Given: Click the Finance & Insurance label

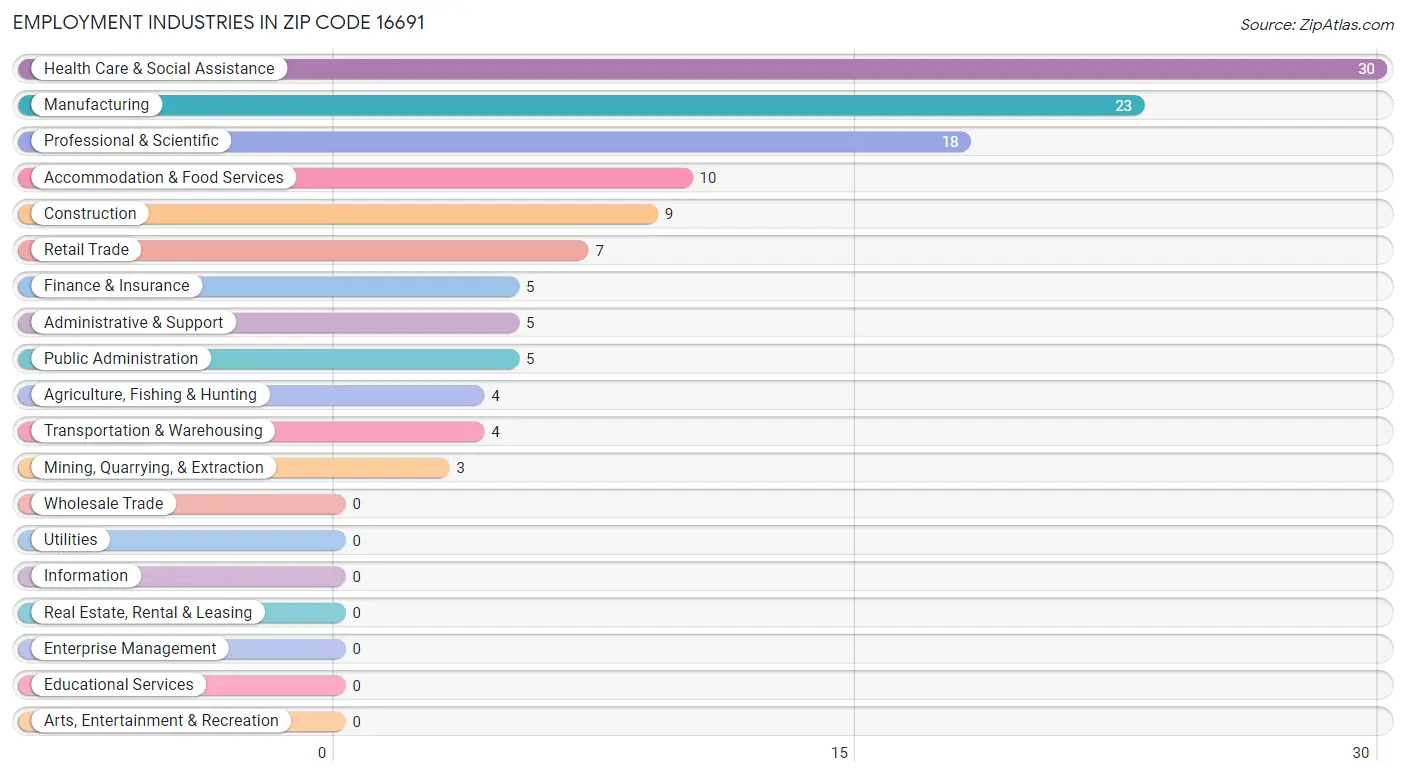Looking at the screenshot, I should pyautogui.click(x=117, y=286).
